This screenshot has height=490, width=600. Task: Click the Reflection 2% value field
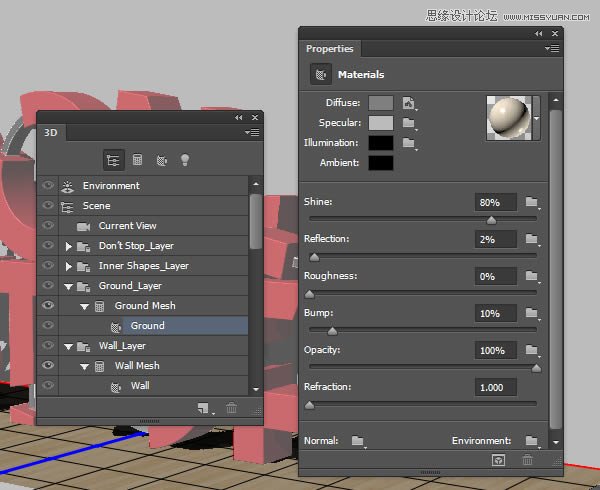496,239
